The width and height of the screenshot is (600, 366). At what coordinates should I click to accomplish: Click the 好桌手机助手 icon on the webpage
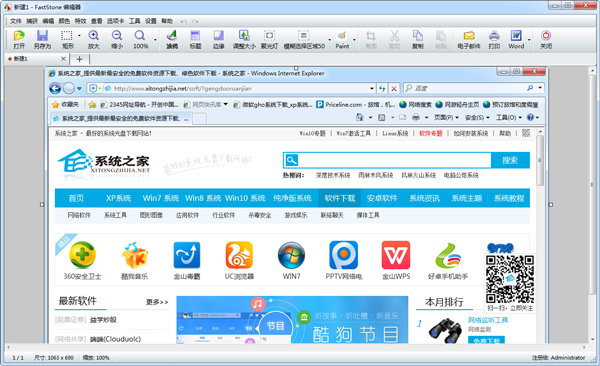448,256
